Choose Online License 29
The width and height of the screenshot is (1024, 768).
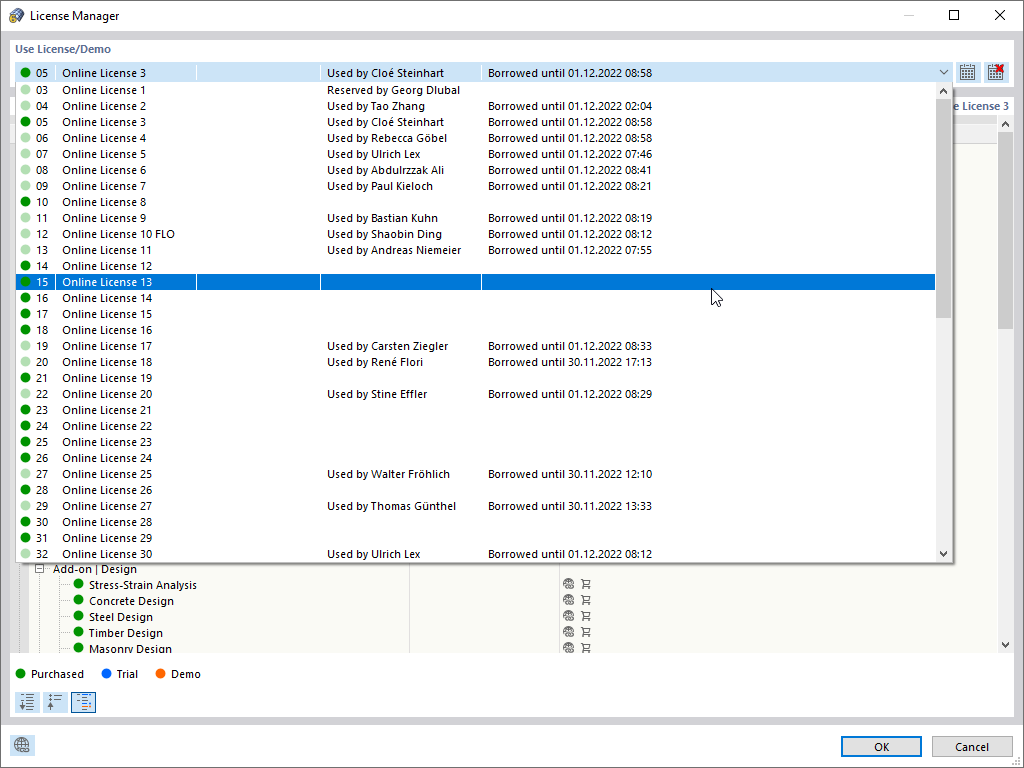[x=475, y=538]
